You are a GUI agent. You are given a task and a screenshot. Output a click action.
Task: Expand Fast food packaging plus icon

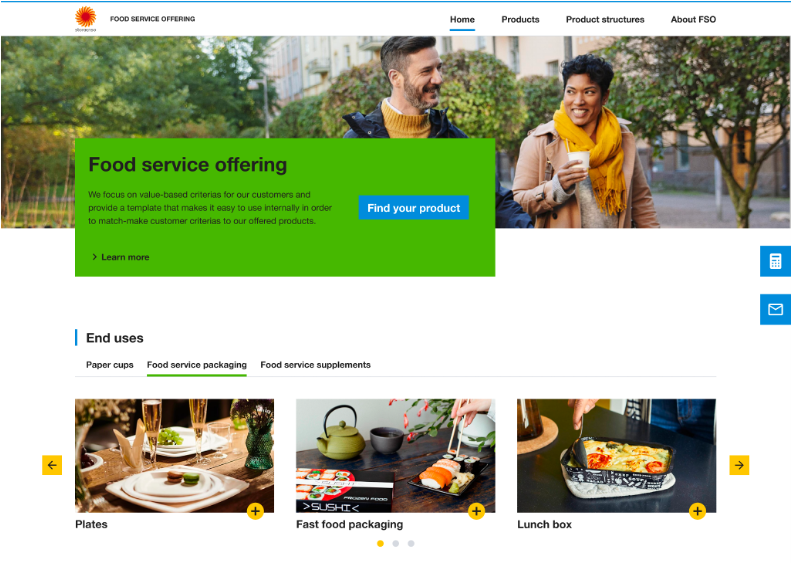tap(476, 511)
